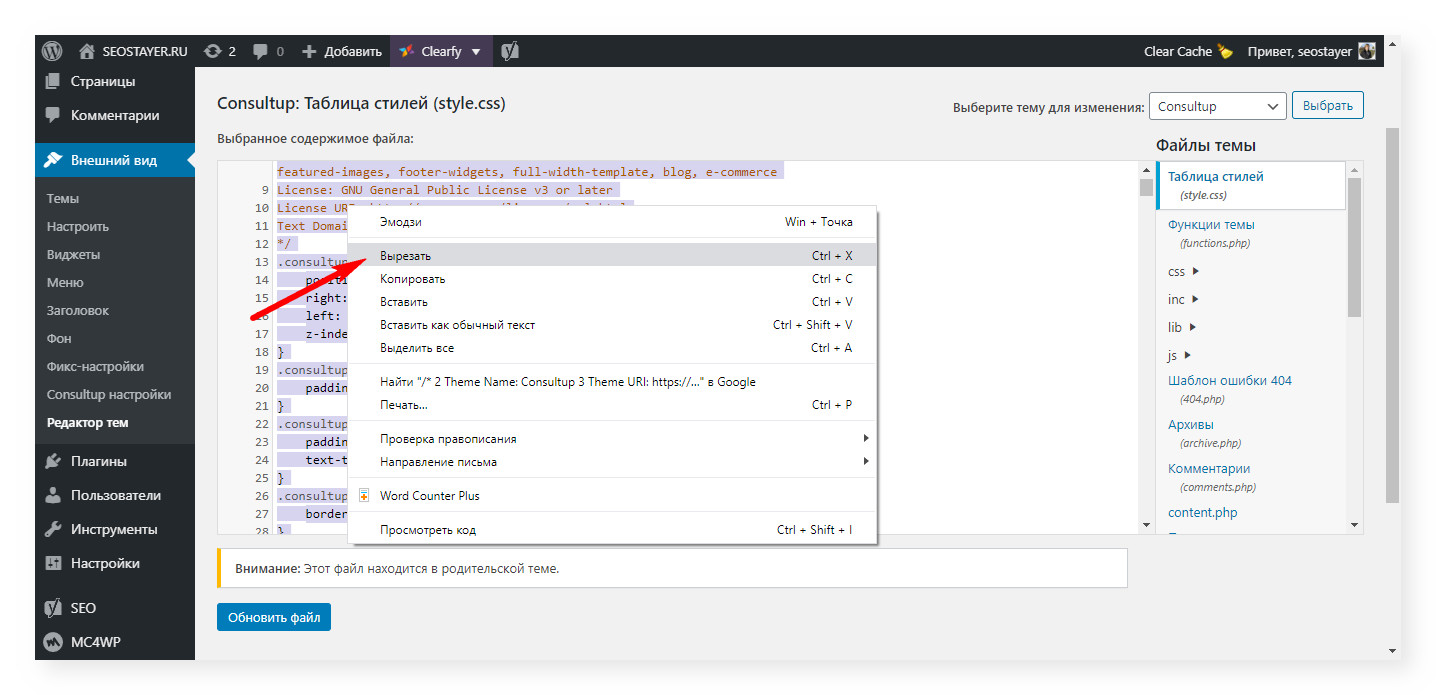The height and width of the screenshot is (695, 1436).
Task: Click the Пользователи person icon
Action: (x=54, y=496)
